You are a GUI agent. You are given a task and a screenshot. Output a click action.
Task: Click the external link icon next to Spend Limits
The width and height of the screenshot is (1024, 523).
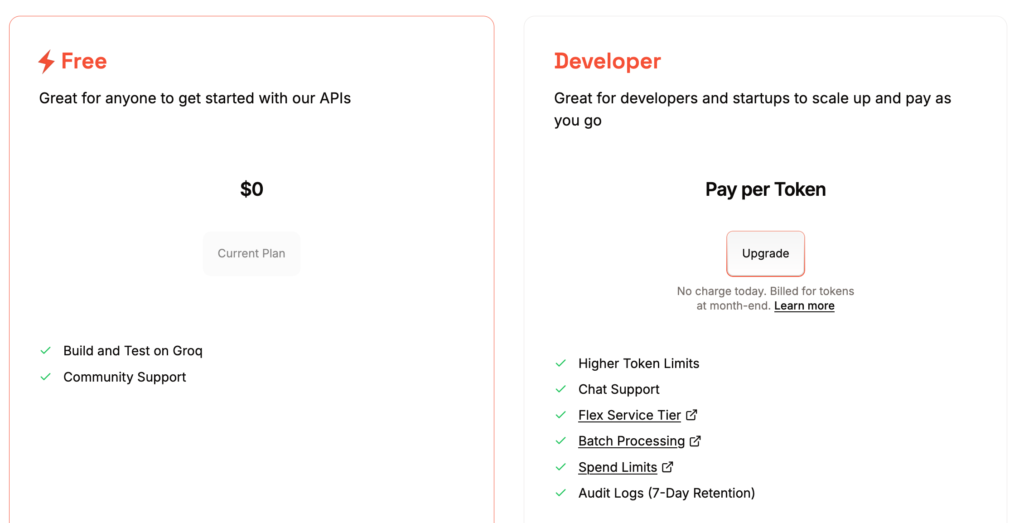(x=668, y=467)
